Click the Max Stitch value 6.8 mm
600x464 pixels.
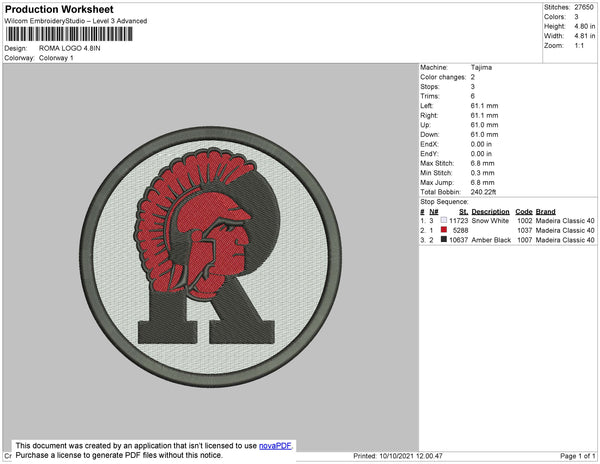482,163
